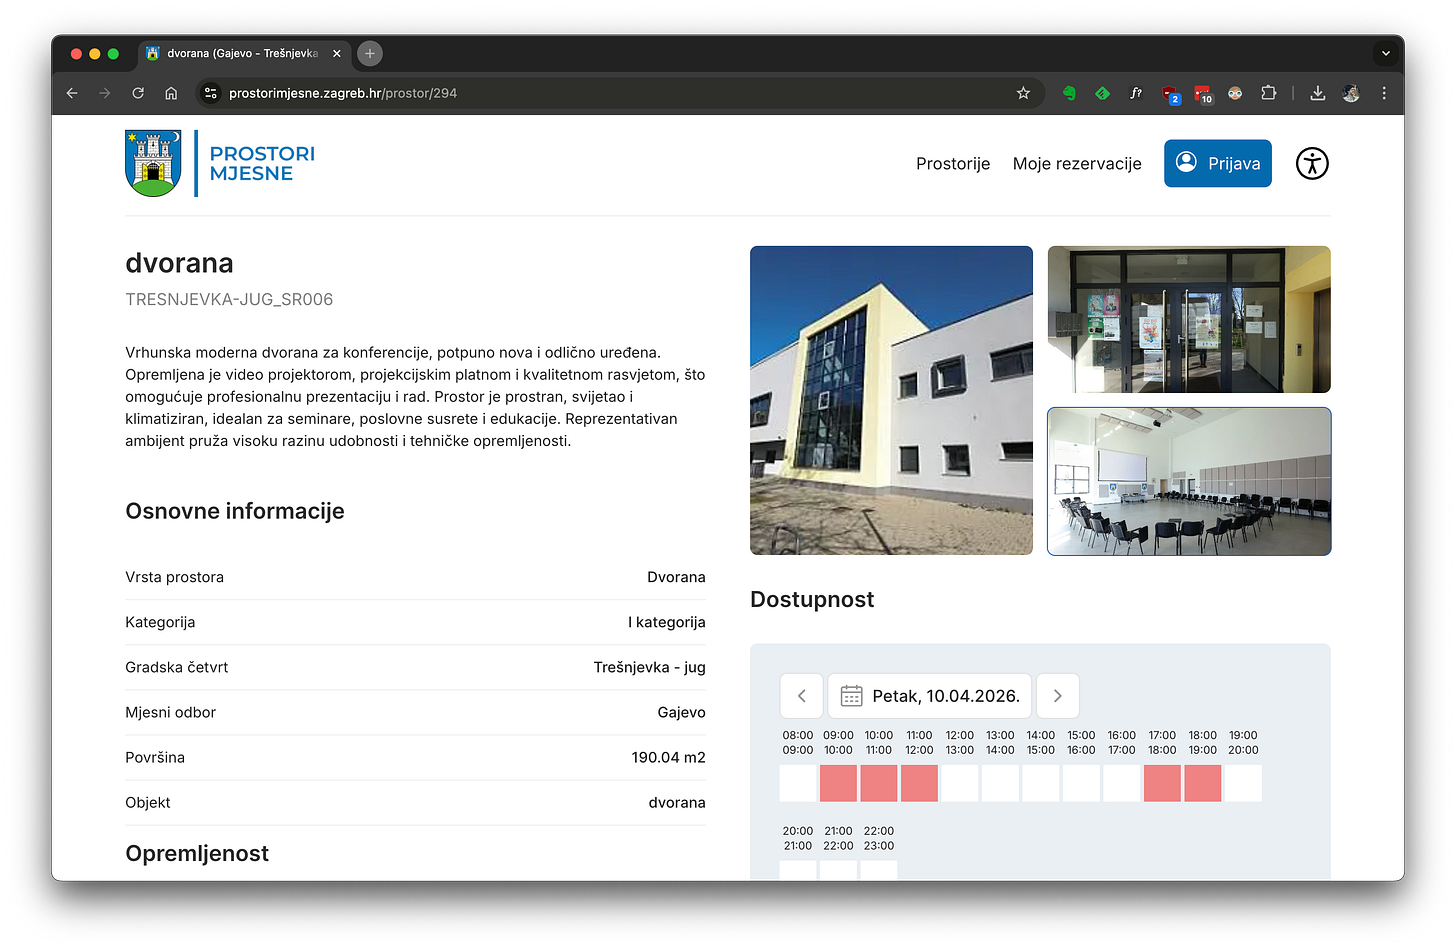View site information for prostorimjesne.zagreb.hr
1456x949 pixels.
[x=210, y=93]
